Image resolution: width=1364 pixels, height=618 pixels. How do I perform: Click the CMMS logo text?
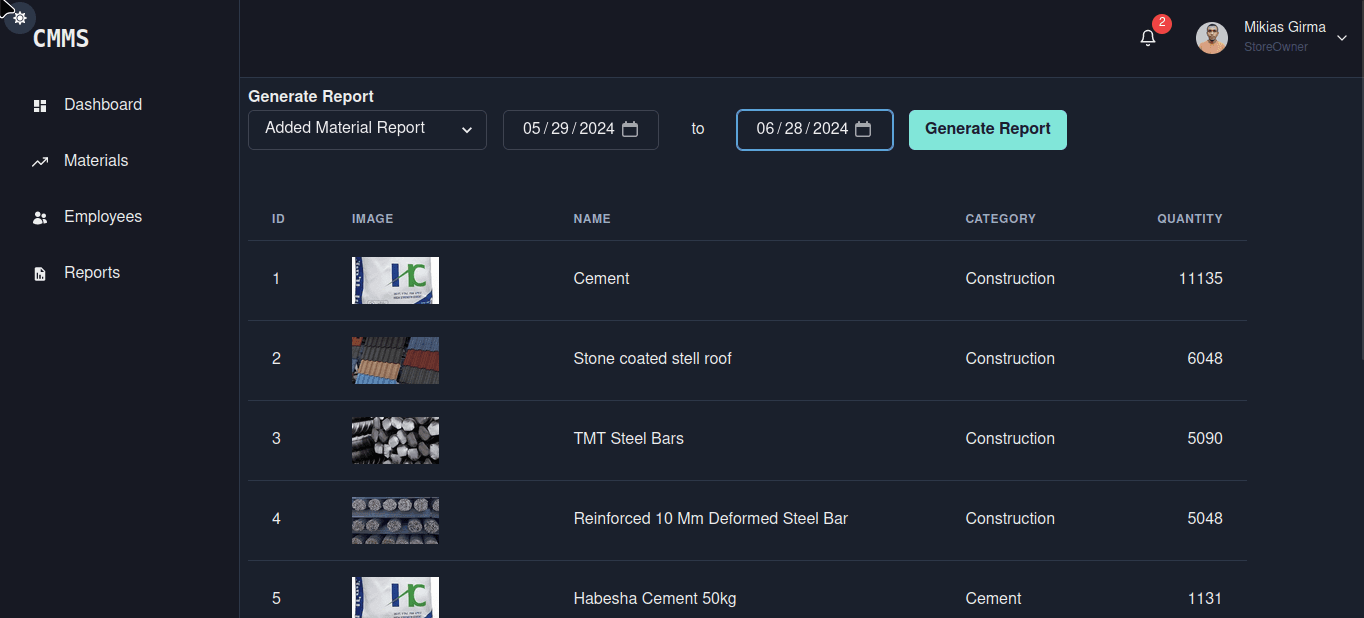click(61, 39)
